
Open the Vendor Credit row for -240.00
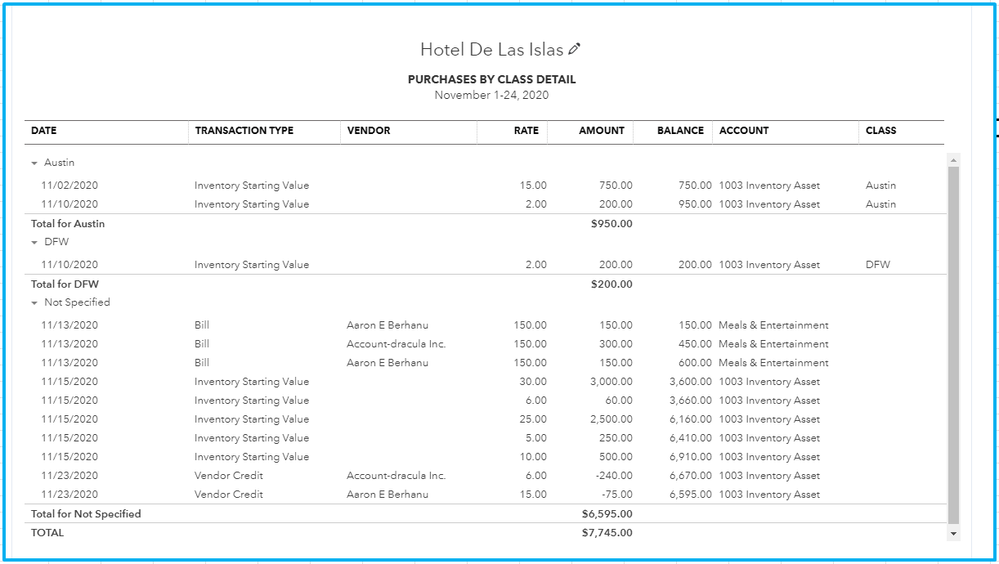484,475
